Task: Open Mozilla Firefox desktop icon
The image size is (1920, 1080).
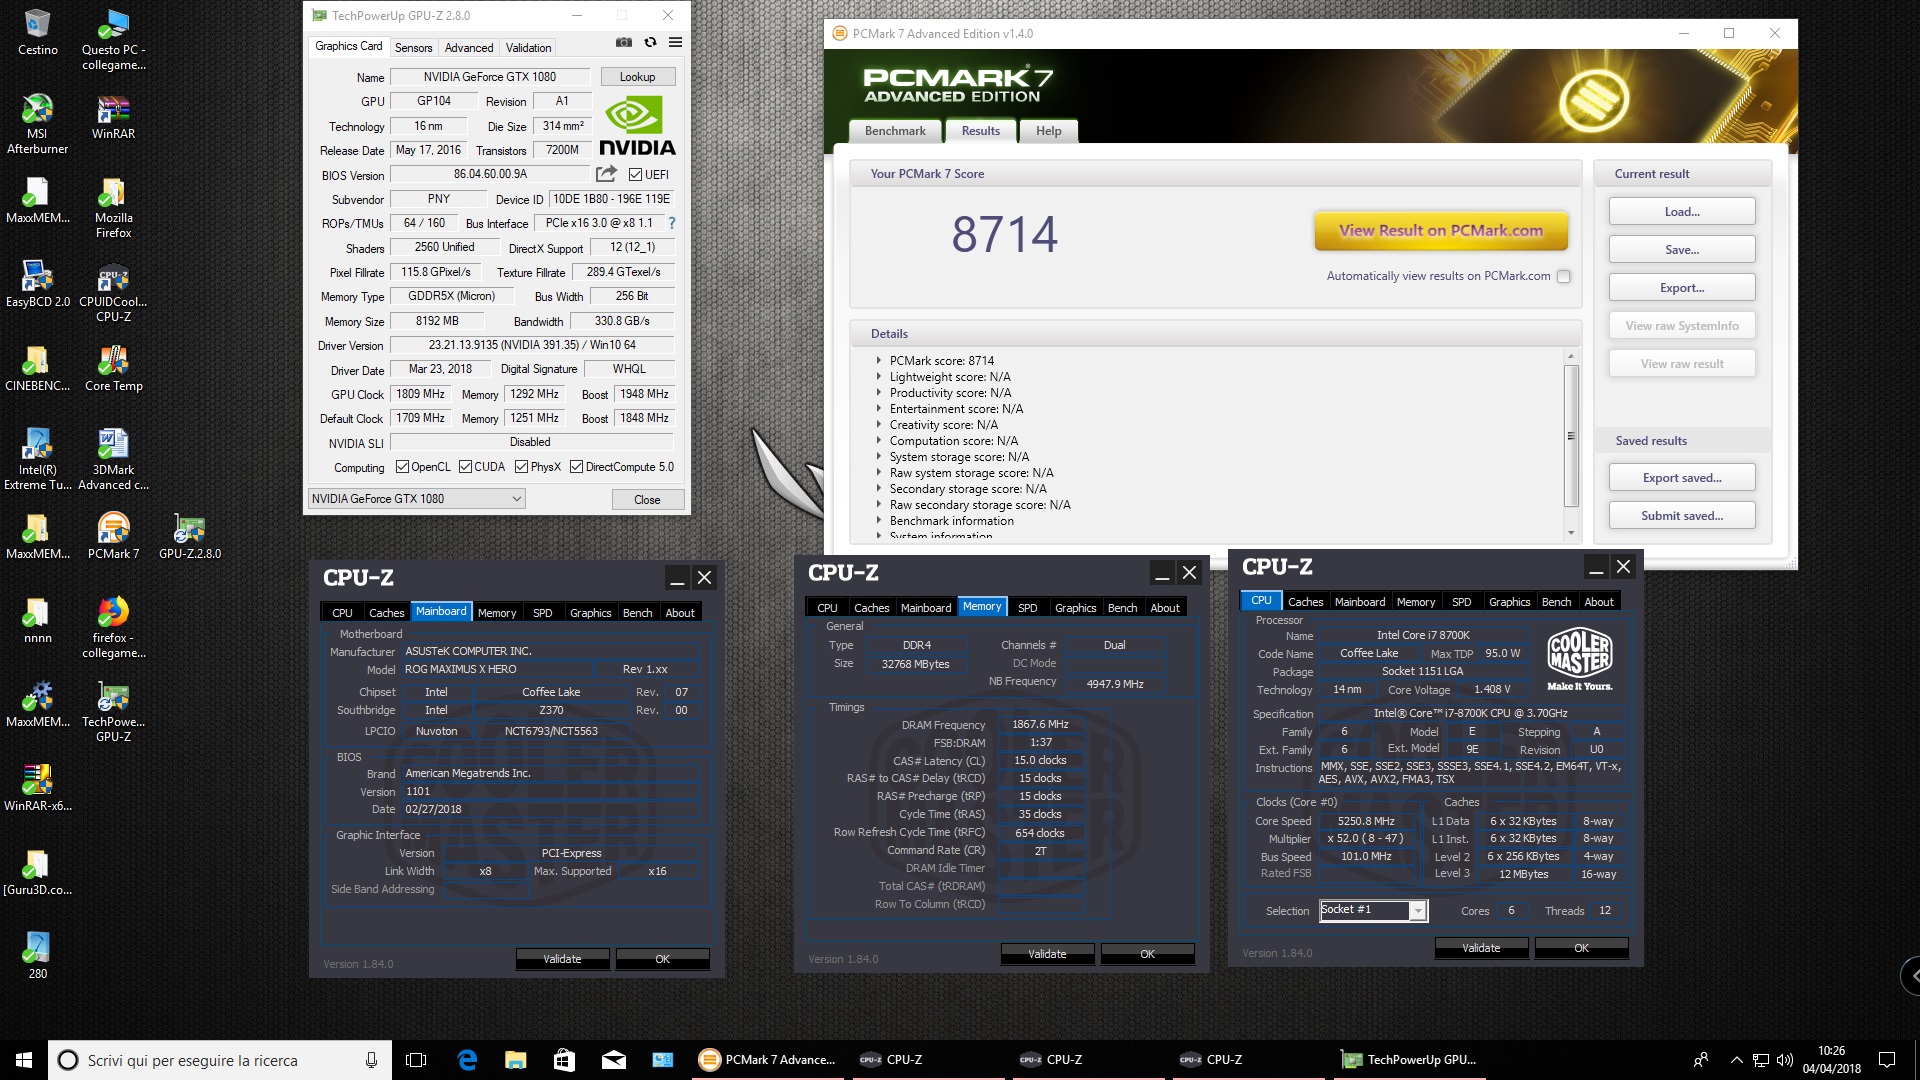Action: coord(113,208)
